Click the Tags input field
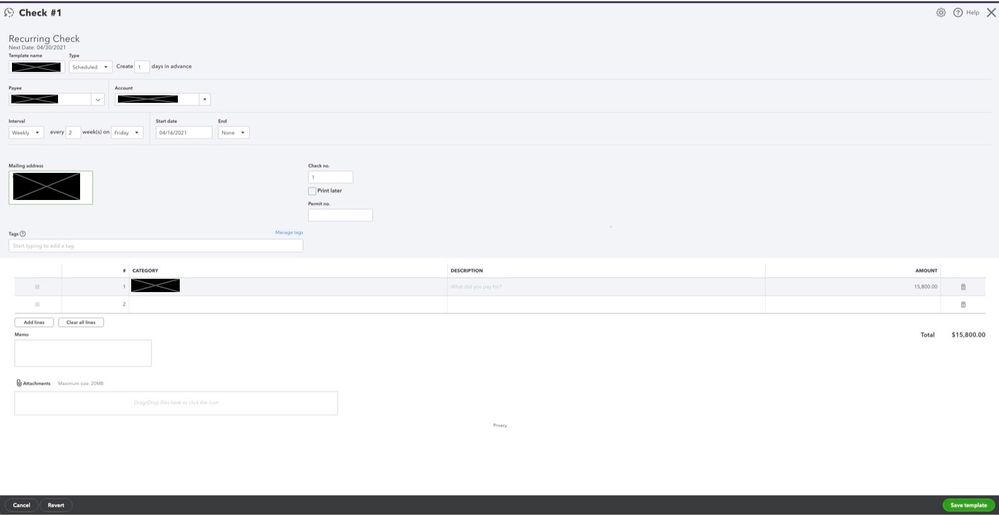This screenshot has width=999, height=516. (x=156, y=246)
